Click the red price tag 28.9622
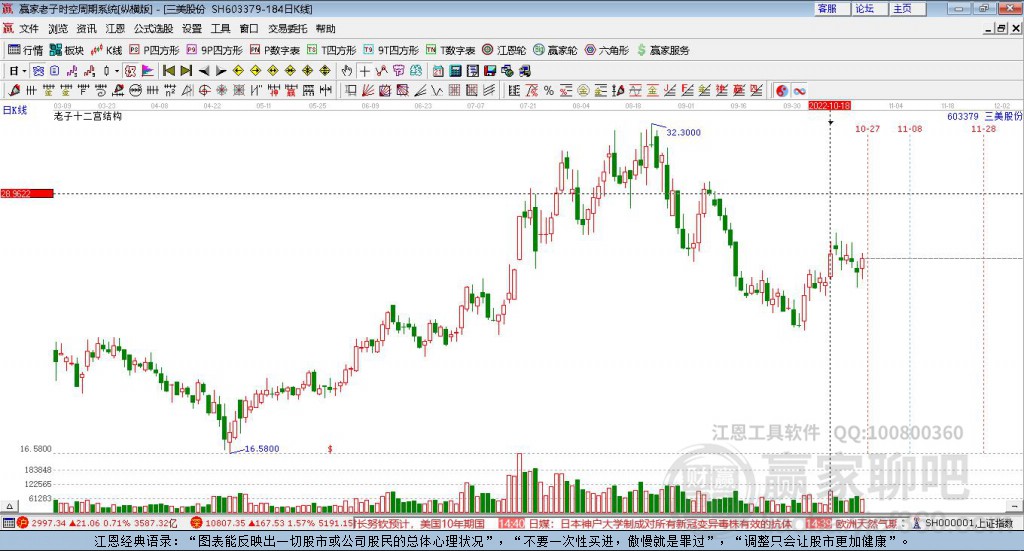Image resolution: width=1024 pixels, height=551 pixels. point(27,194)
